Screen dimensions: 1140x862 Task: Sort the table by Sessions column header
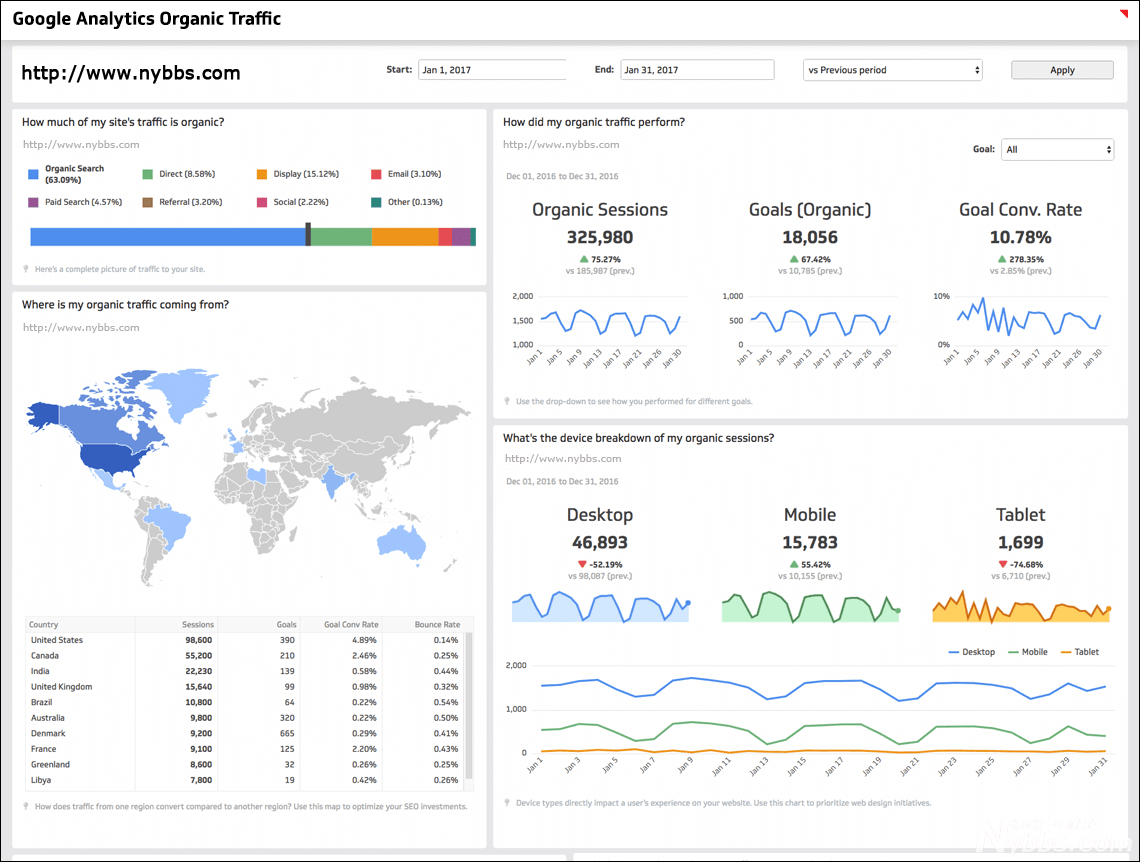(197, 625)
